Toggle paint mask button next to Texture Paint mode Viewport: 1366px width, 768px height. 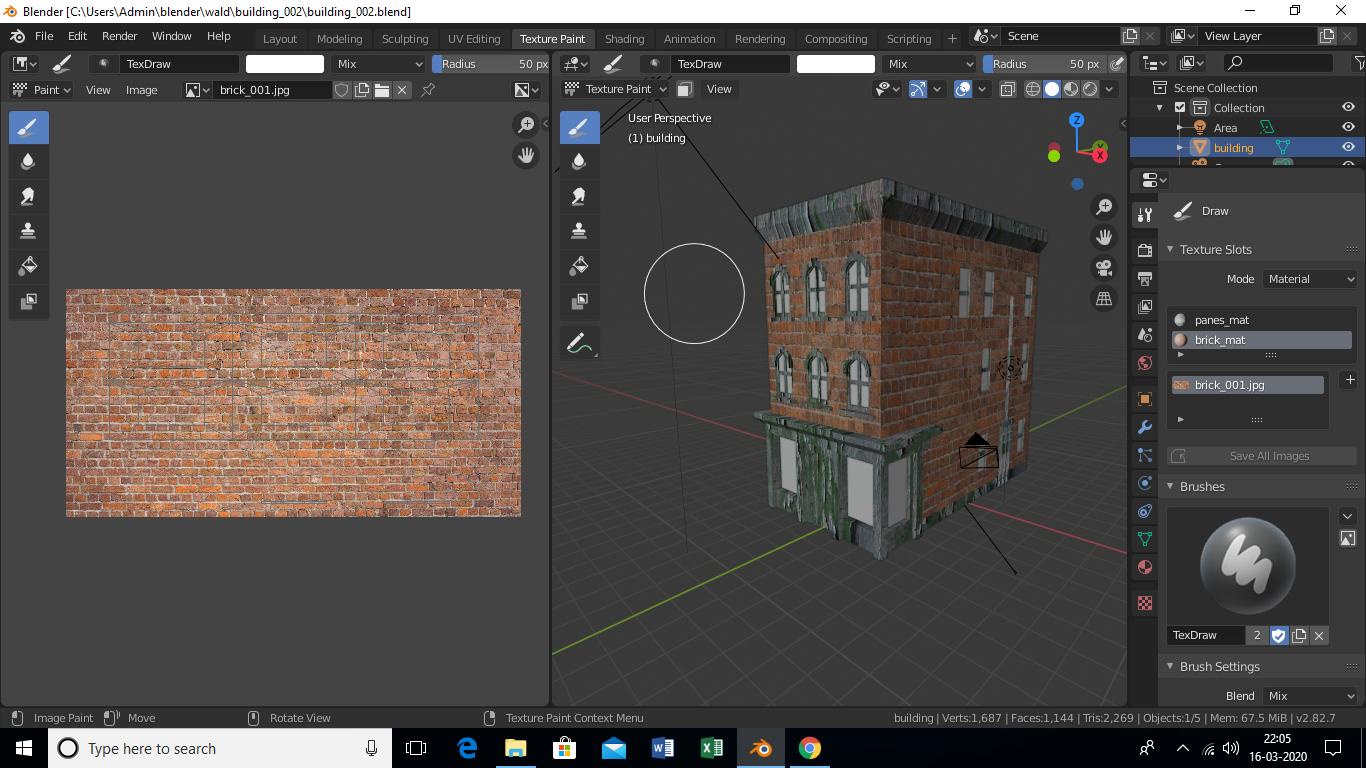point(684,89)
